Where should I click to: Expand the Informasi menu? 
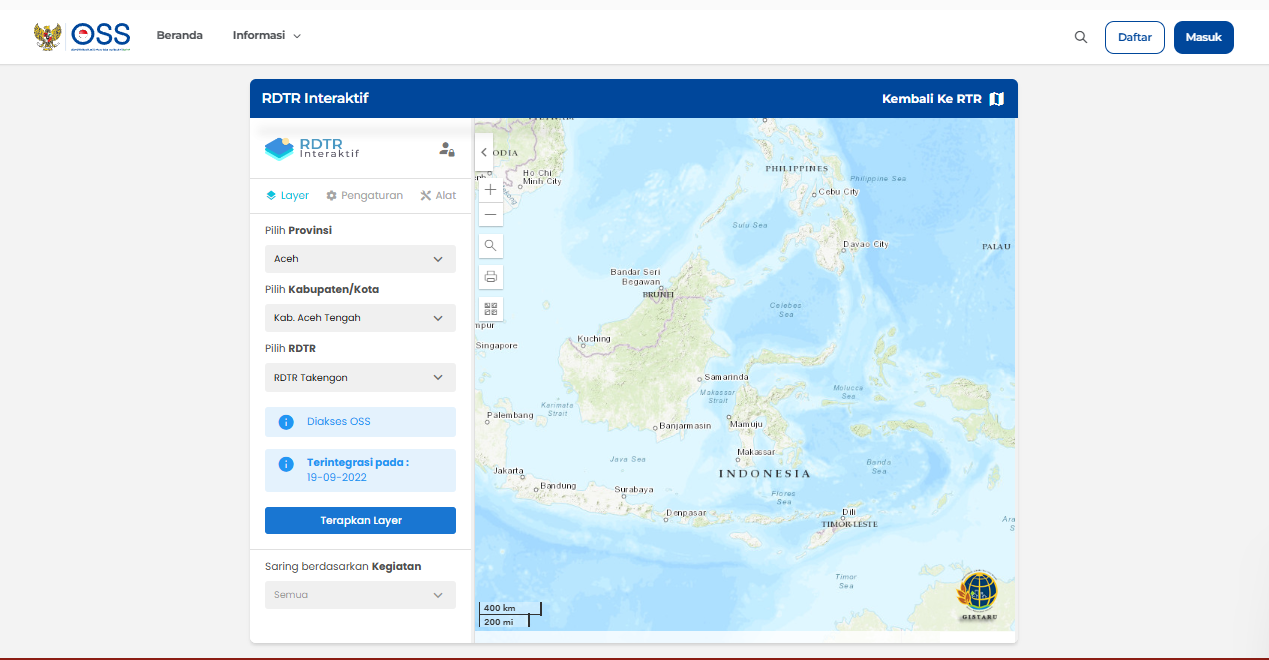click(266, 36)
